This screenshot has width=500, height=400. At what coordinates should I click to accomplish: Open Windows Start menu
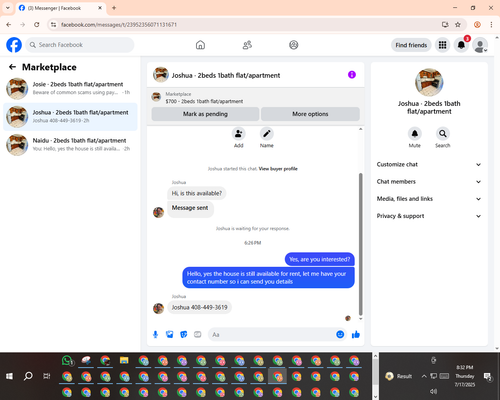pyautogui.click(x=9, y=376)
